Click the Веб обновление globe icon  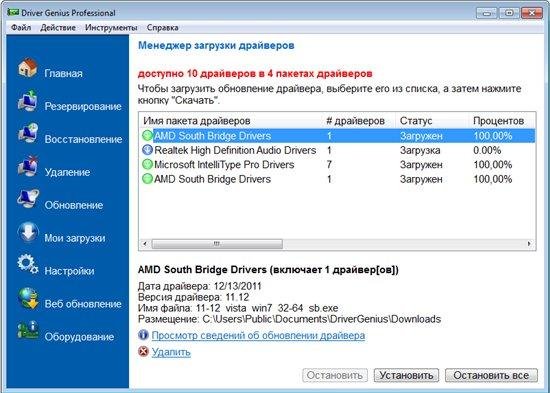(x=28, y=298)
